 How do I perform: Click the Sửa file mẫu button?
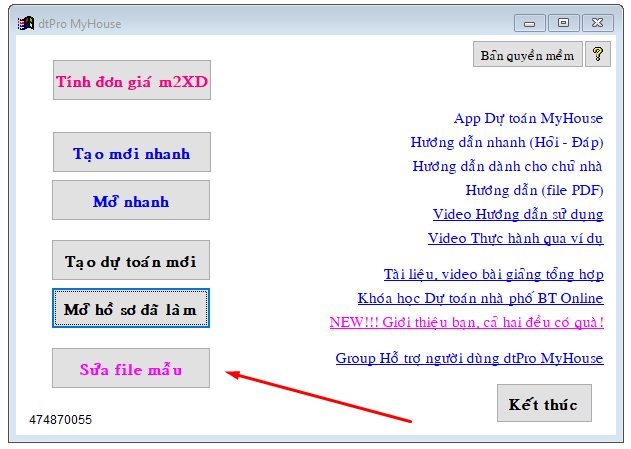131,368
